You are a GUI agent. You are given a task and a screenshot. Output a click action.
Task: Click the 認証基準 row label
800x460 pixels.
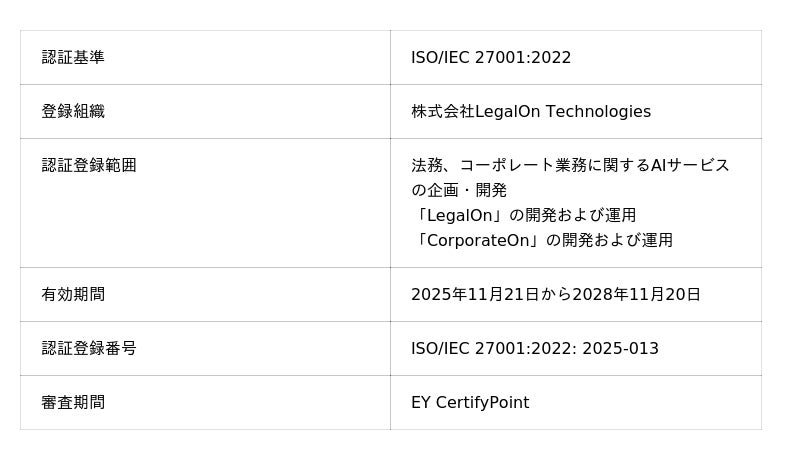(73, 58)
